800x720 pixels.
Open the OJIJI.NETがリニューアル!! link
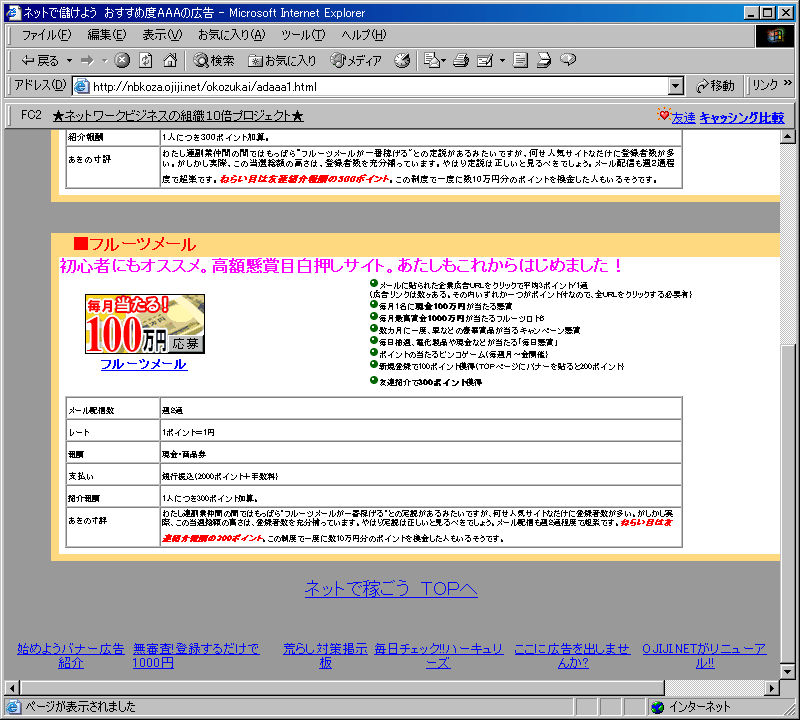click(x=705, y=656)
